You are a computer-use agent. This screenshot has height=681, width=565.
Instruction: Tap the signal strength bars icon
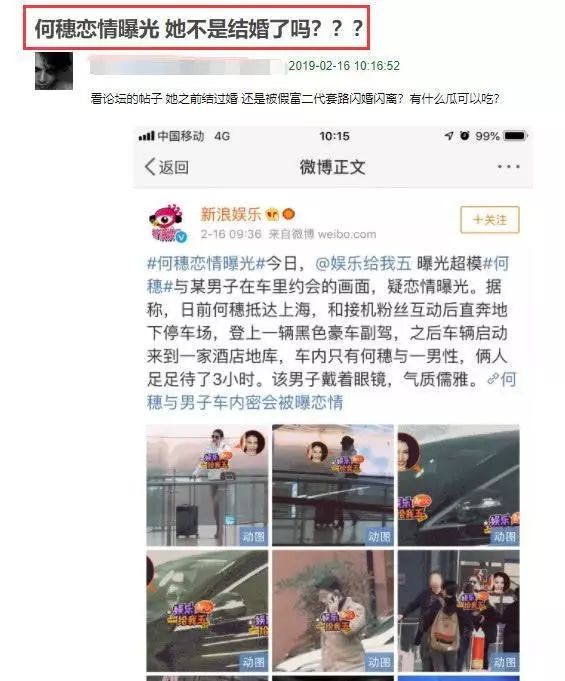(146, 136)
